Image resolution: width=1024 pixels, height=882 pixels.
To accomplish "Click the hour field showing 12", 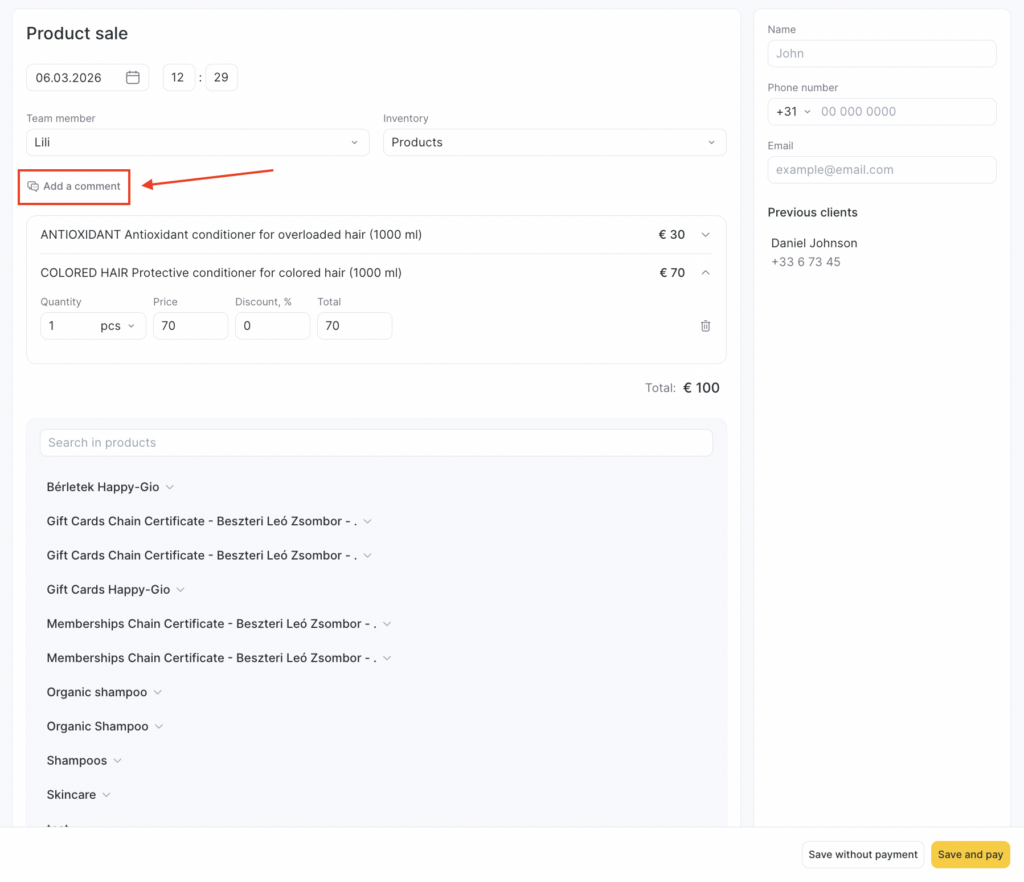I will (179, 78).
